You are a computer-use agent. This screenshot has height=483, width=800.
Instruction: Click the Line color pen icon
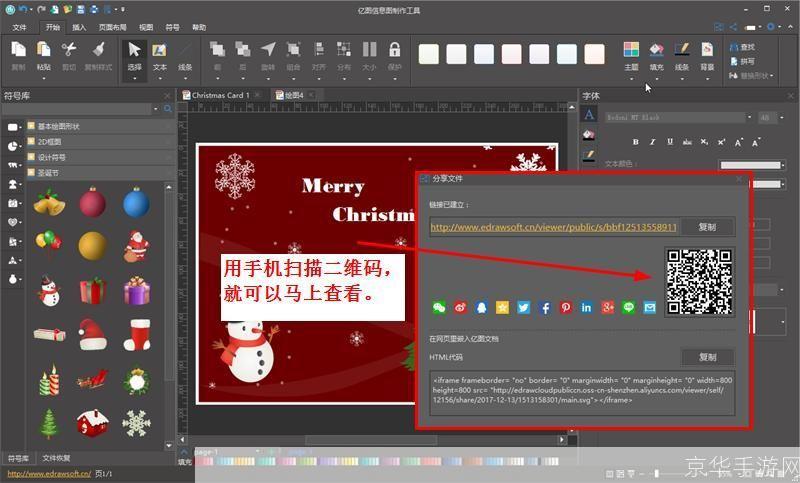tap(682, 49)
